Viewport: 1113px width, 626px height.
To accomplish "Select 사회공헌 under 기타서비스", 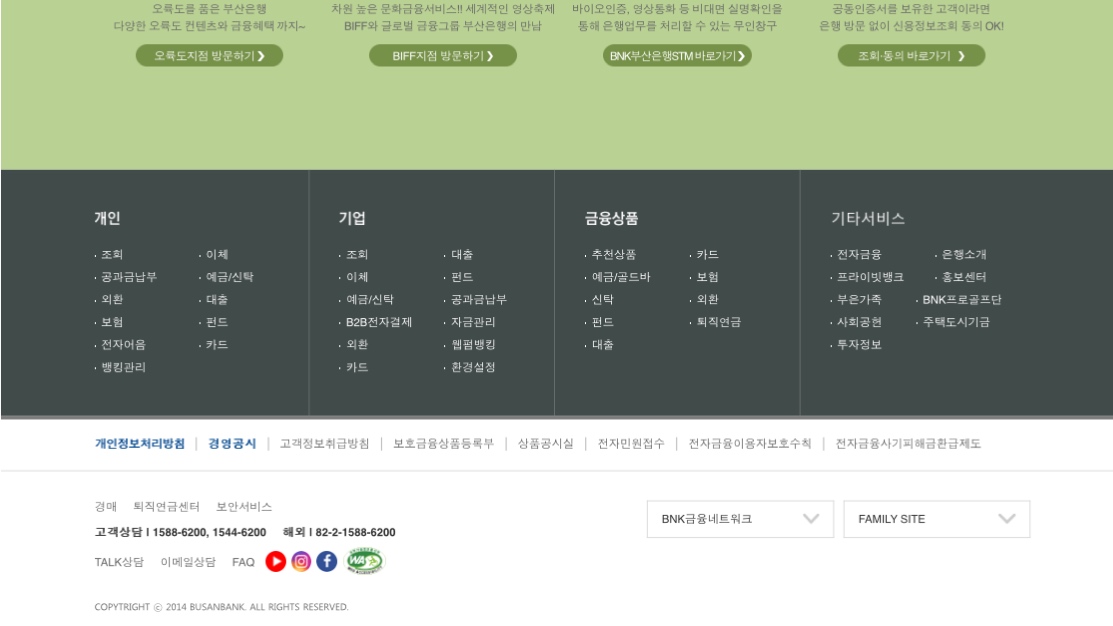I will [x=859, y=322].
